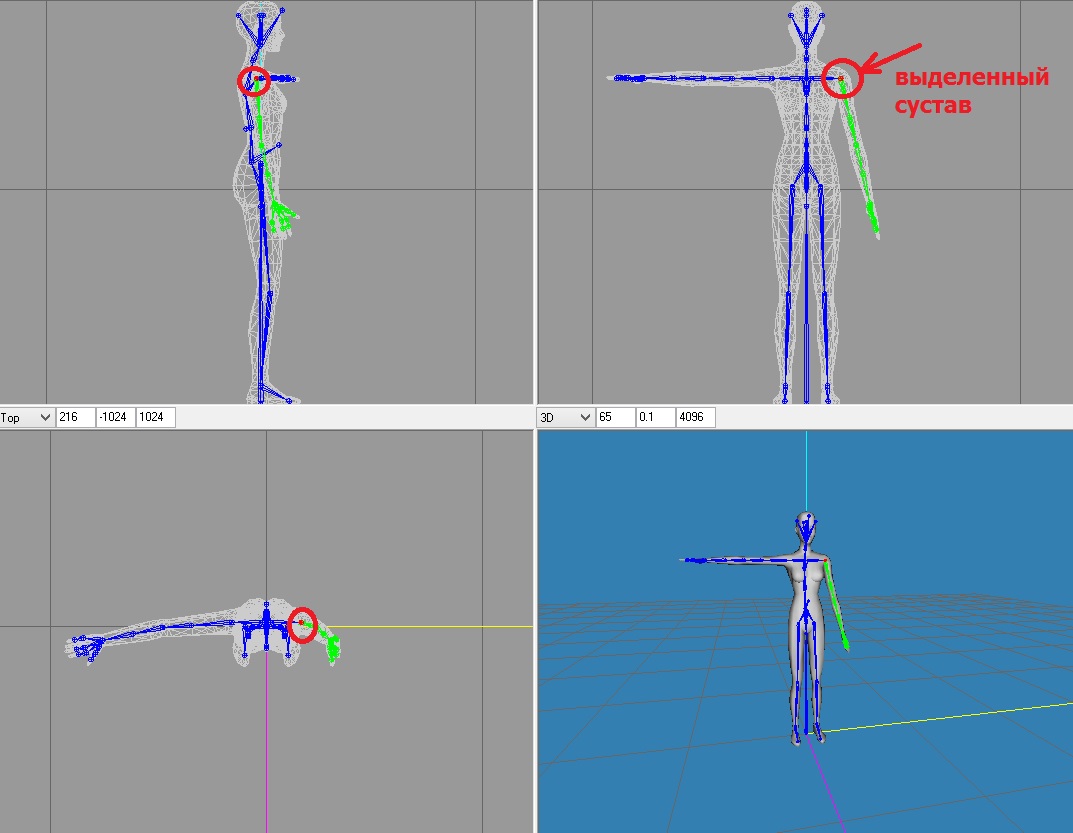The width and height of the screenshot is (1073, 833).
Task: Open the 3D view mode dropdown
Action: pos(566,417)
